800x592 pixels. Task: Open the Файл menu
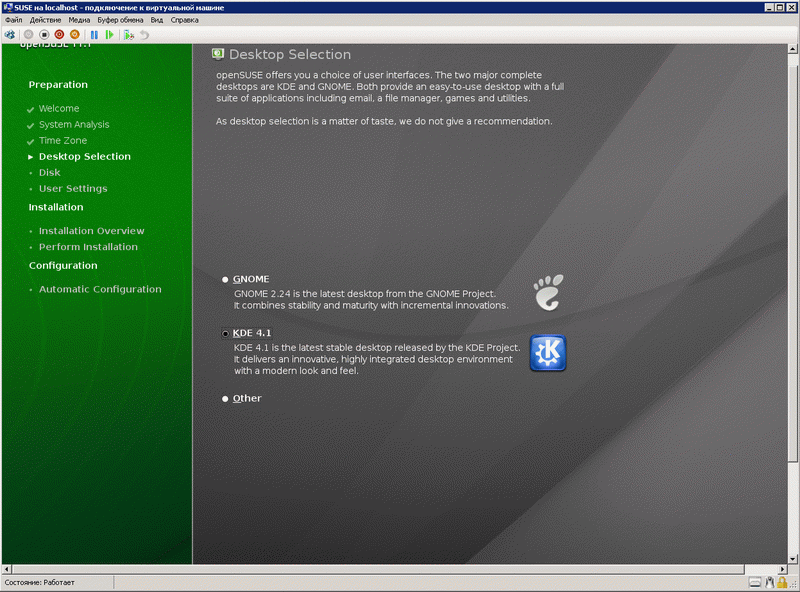[x=14, y=20]
